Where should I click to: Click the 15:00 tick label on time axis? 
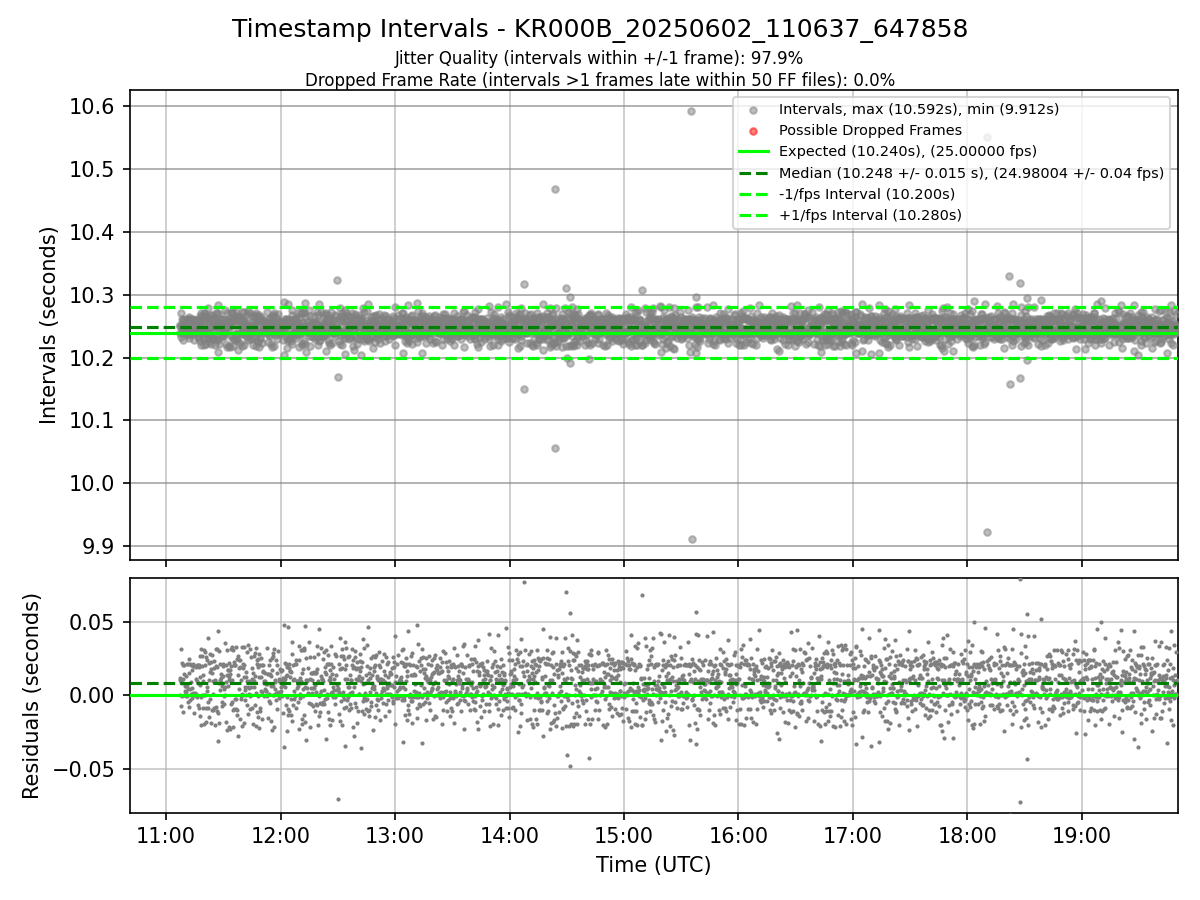(624, 836)
